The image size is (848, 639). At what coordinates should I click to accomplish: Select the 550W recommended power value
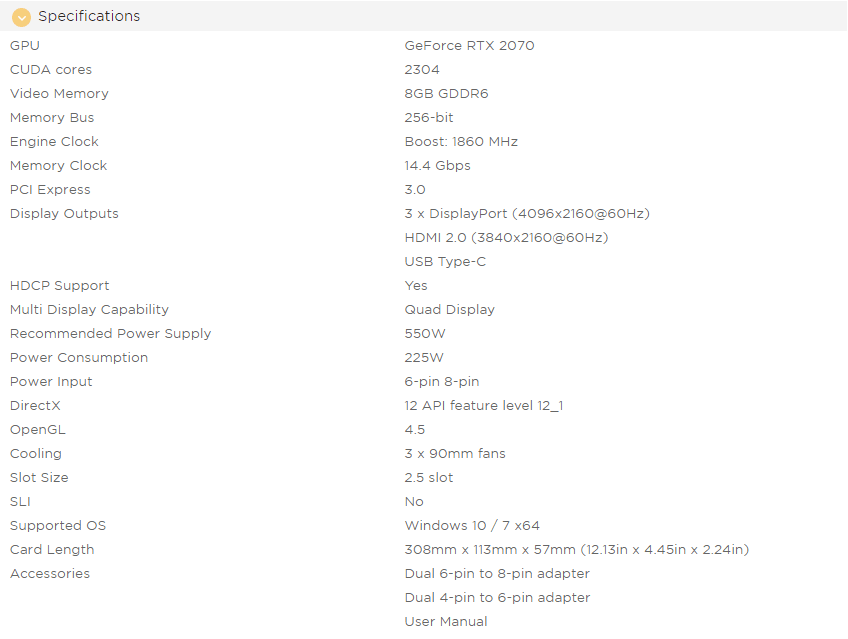pos(425,334)
